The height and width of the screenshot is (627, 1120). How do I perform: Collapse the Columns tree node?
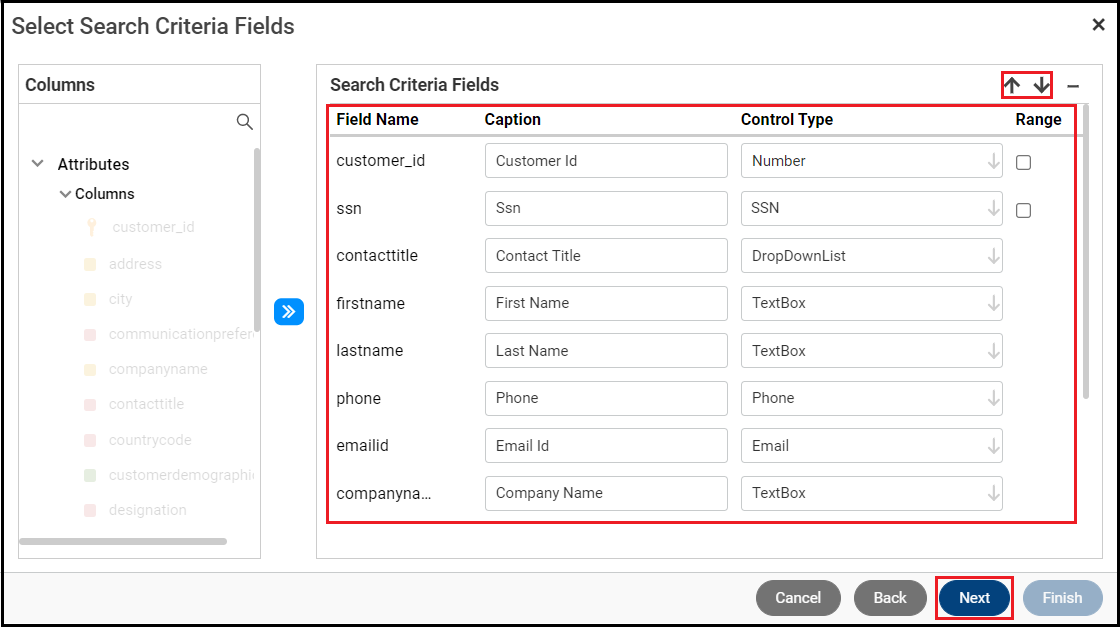[65, 194]
